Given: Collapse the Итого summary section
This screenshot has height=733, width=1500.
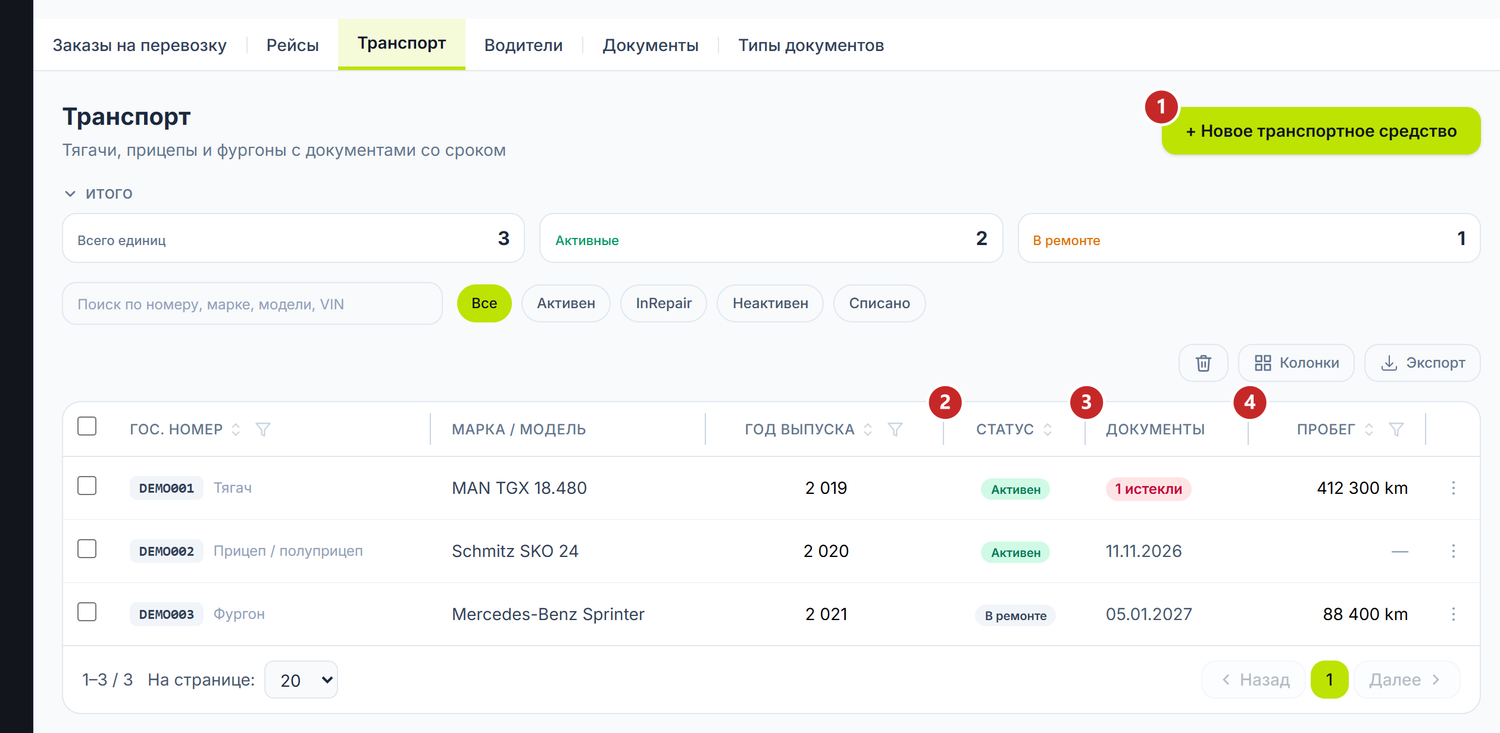Looking at the screenshot, I should pos(98,193).
